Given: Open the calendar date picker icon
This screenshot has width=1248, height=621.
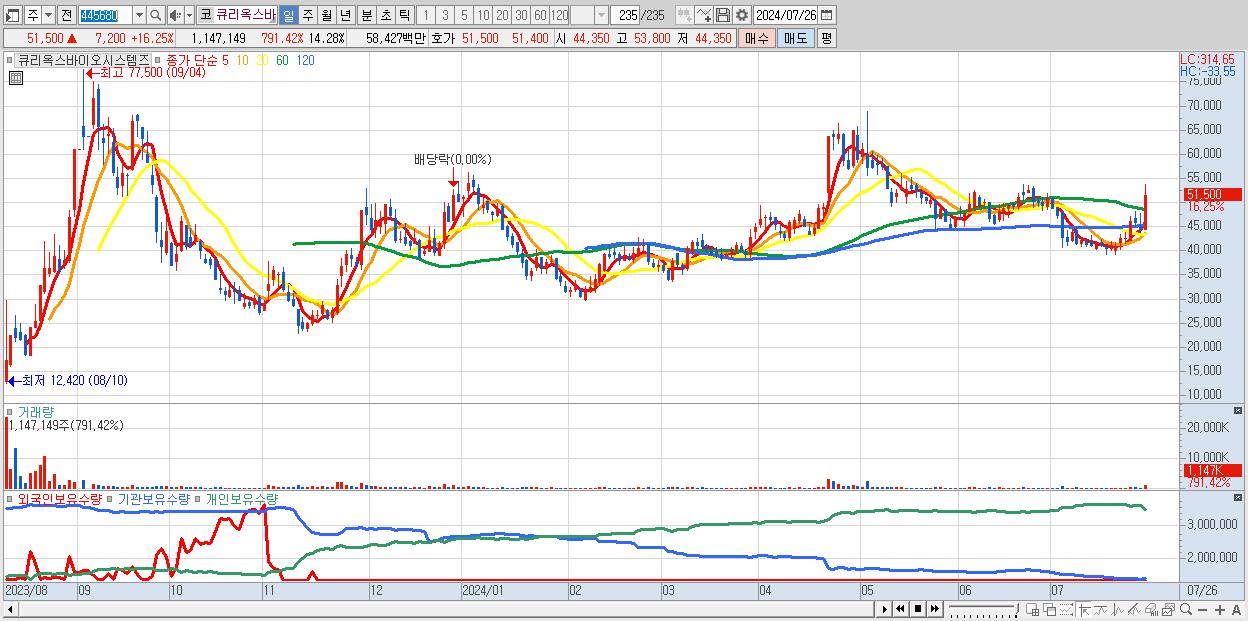Looking at the screenshot, I should (827, 15).
